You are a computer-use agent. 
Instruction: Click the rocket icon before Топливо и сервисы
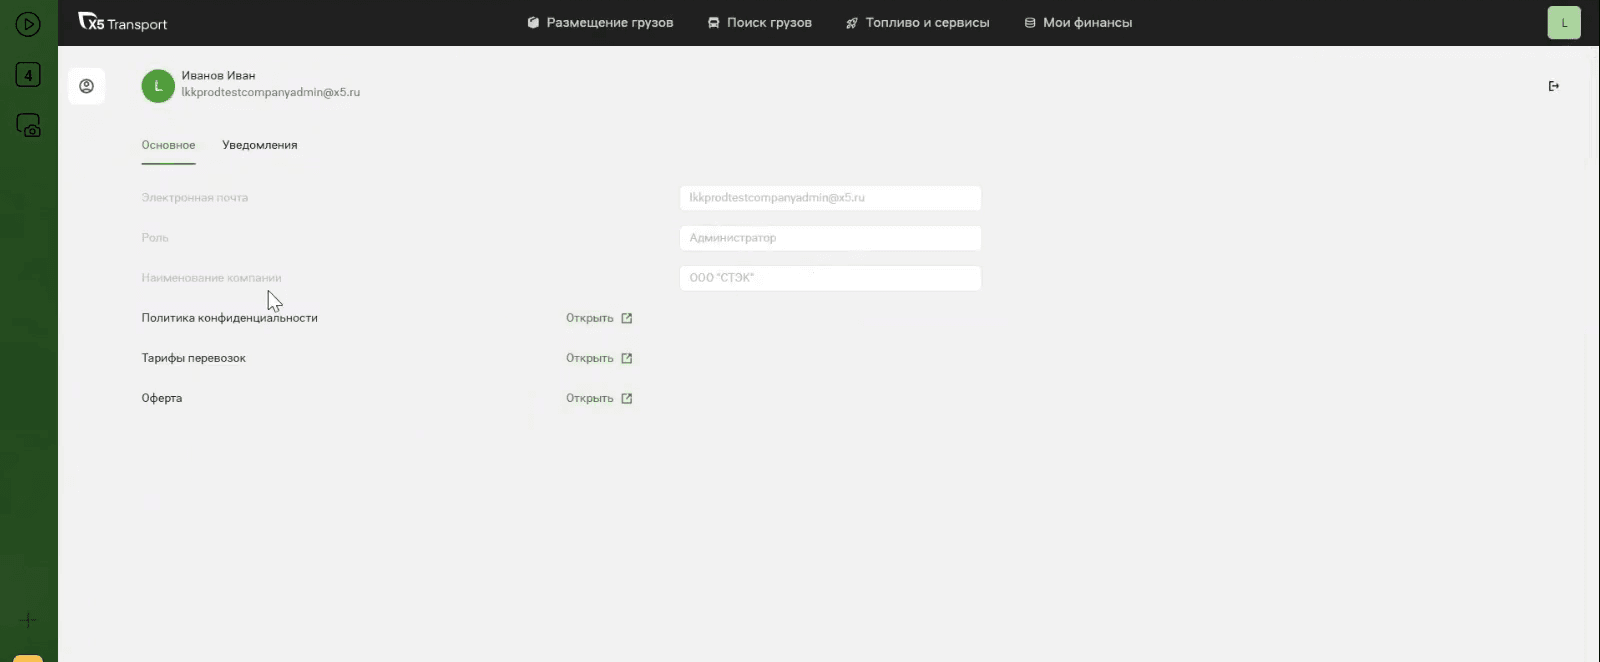pos(852,23)
